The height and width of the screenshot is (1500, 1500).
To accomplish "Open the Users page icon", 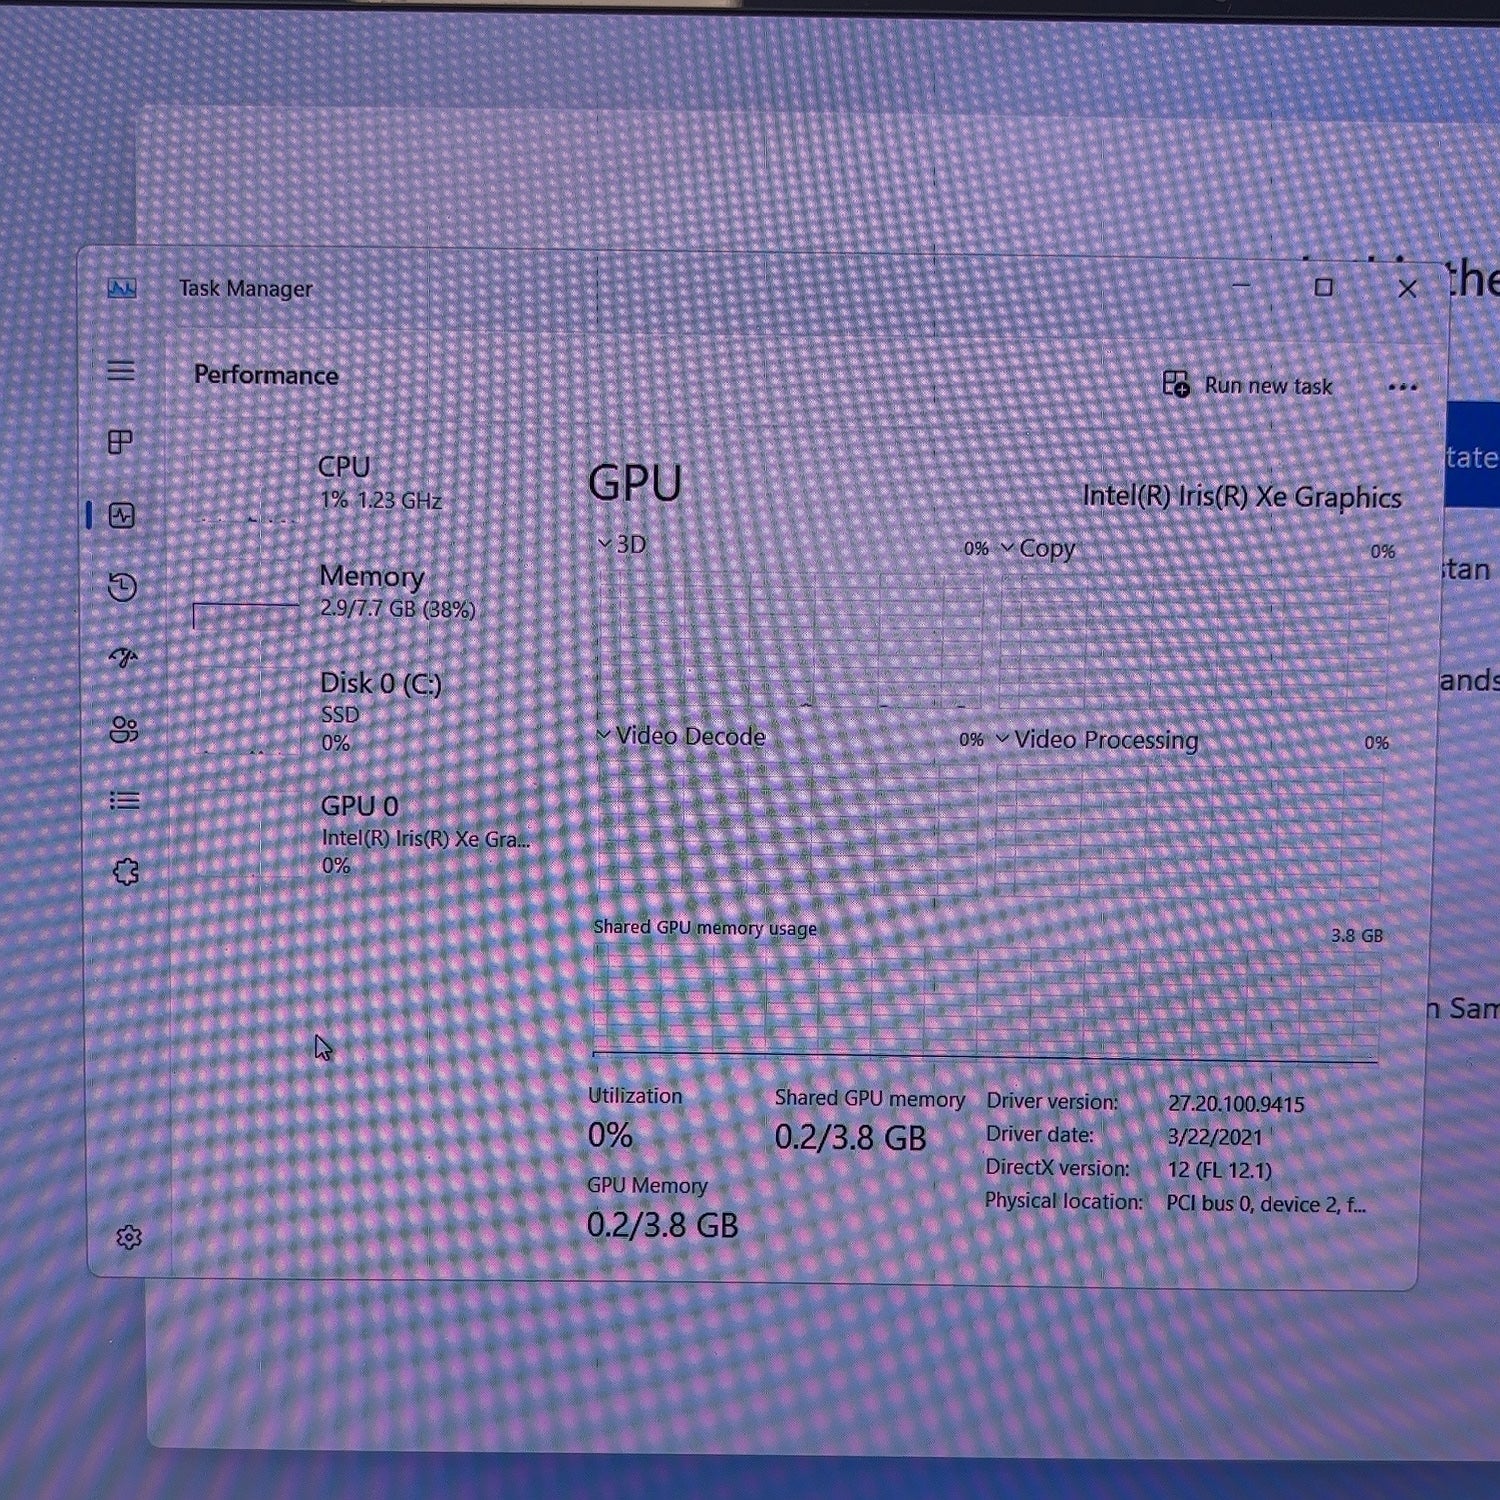I will (124, 730).
